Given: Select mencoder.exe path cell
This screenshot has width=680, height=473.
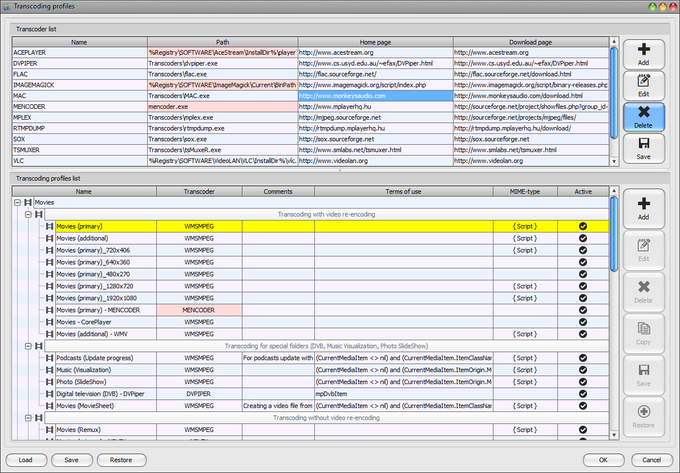Looking at the screenshot, I should pyautogui.click(x=222, y=107).
